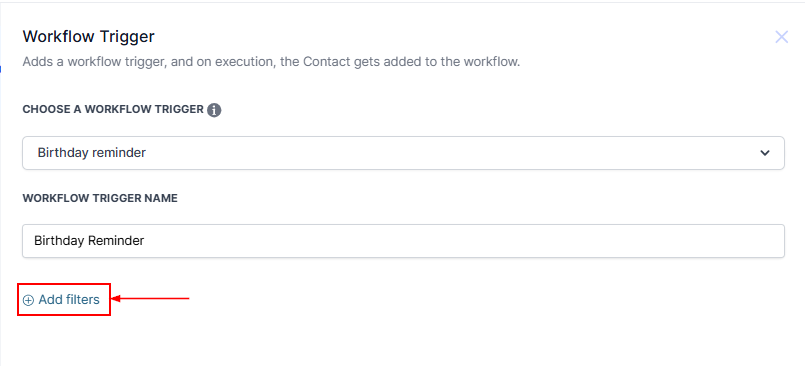Focus the Workflow Trigger Name input field
The height and width of the screenshot is (366, 805).
403,241
